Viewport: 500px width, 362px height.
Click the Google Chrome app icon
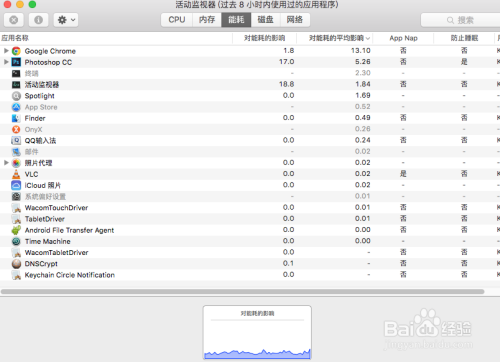[x=16, y=51]
